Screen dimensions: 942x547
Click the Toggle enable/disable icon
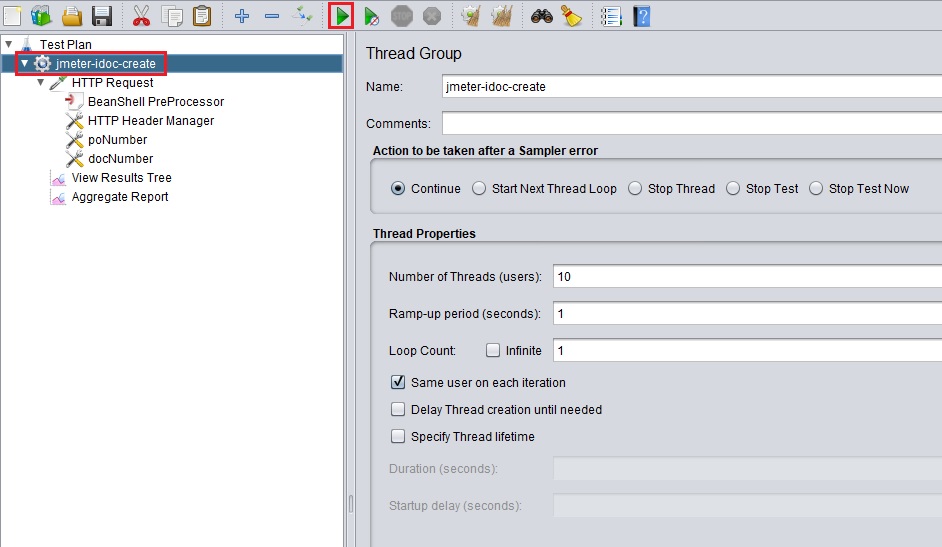(302, 16)
